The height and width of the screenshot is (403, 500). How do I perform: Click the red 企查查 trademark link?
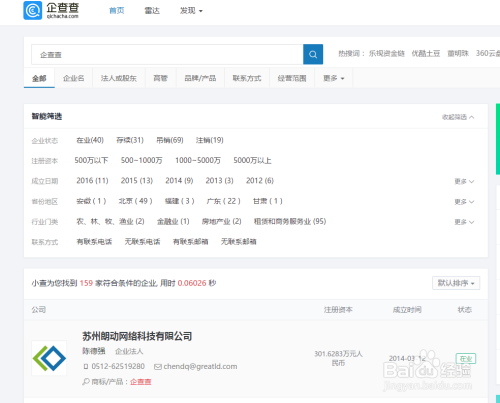pyautogui.click(x=141, y=382)
